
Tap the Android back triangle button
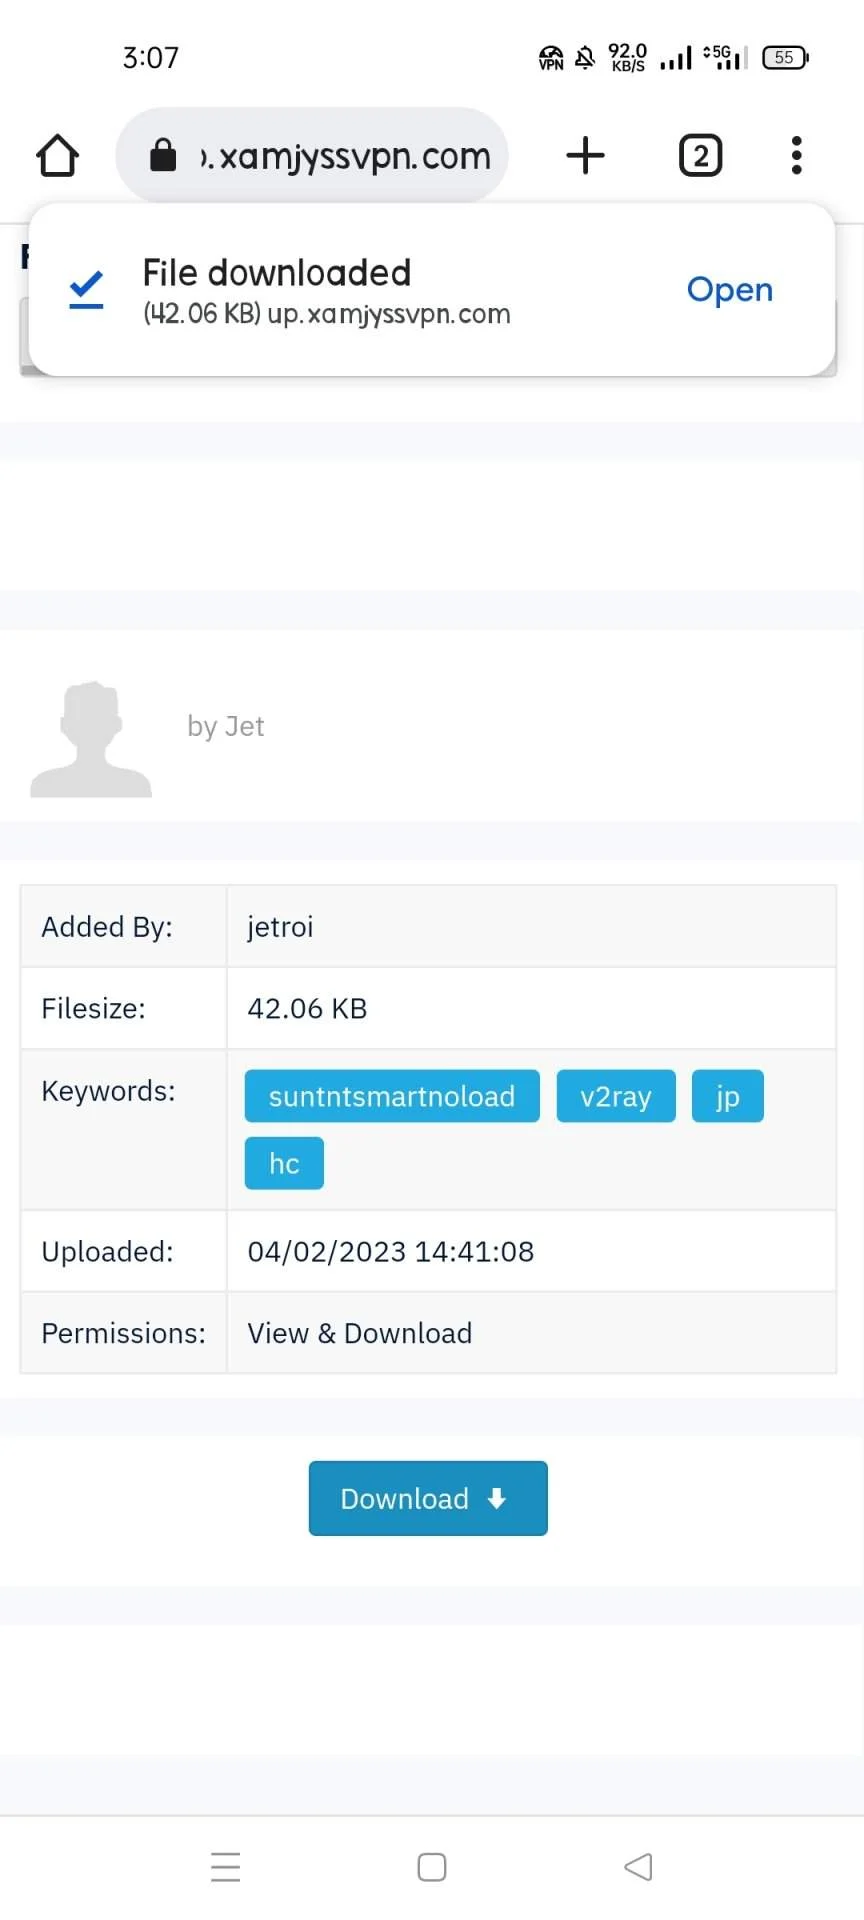pos(638,1867)
